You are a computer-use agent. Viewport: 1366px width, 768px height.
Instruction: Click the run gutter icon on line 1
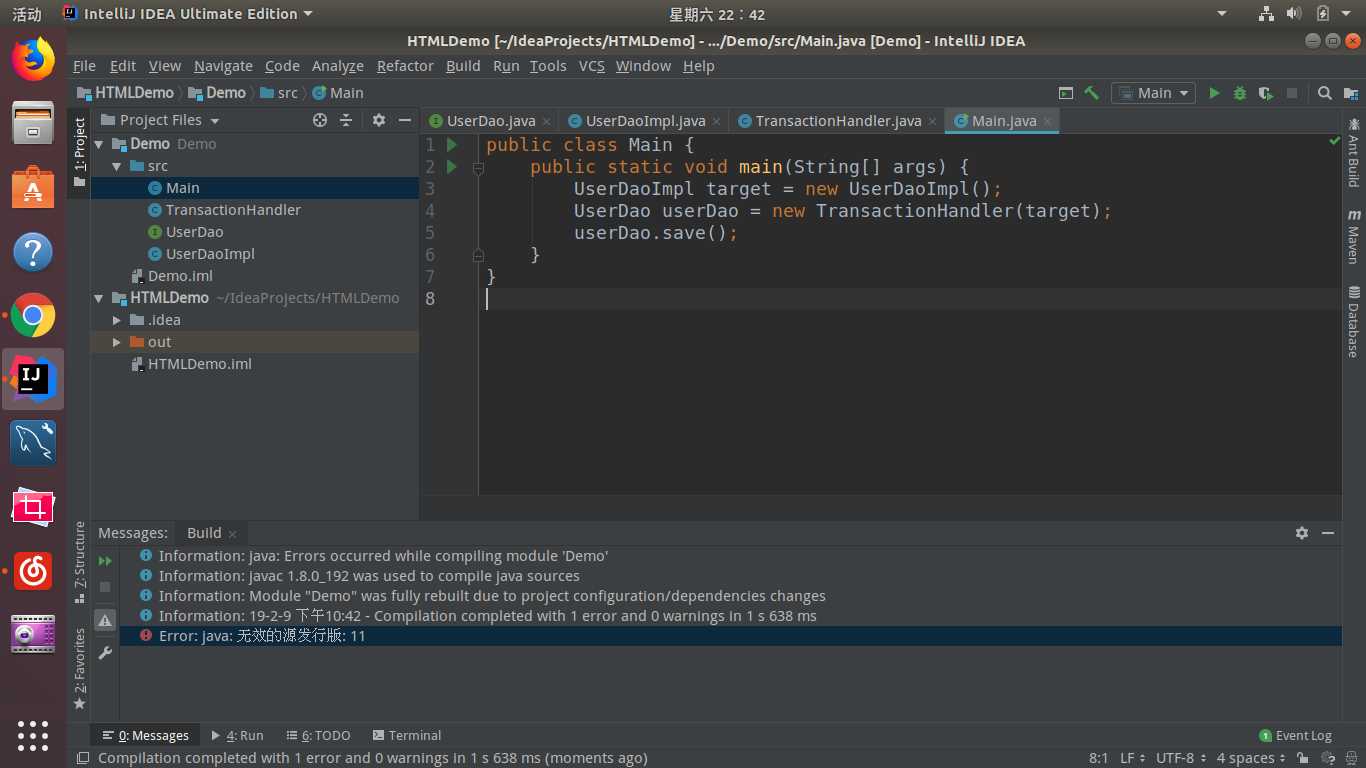(x=452, y=145)
